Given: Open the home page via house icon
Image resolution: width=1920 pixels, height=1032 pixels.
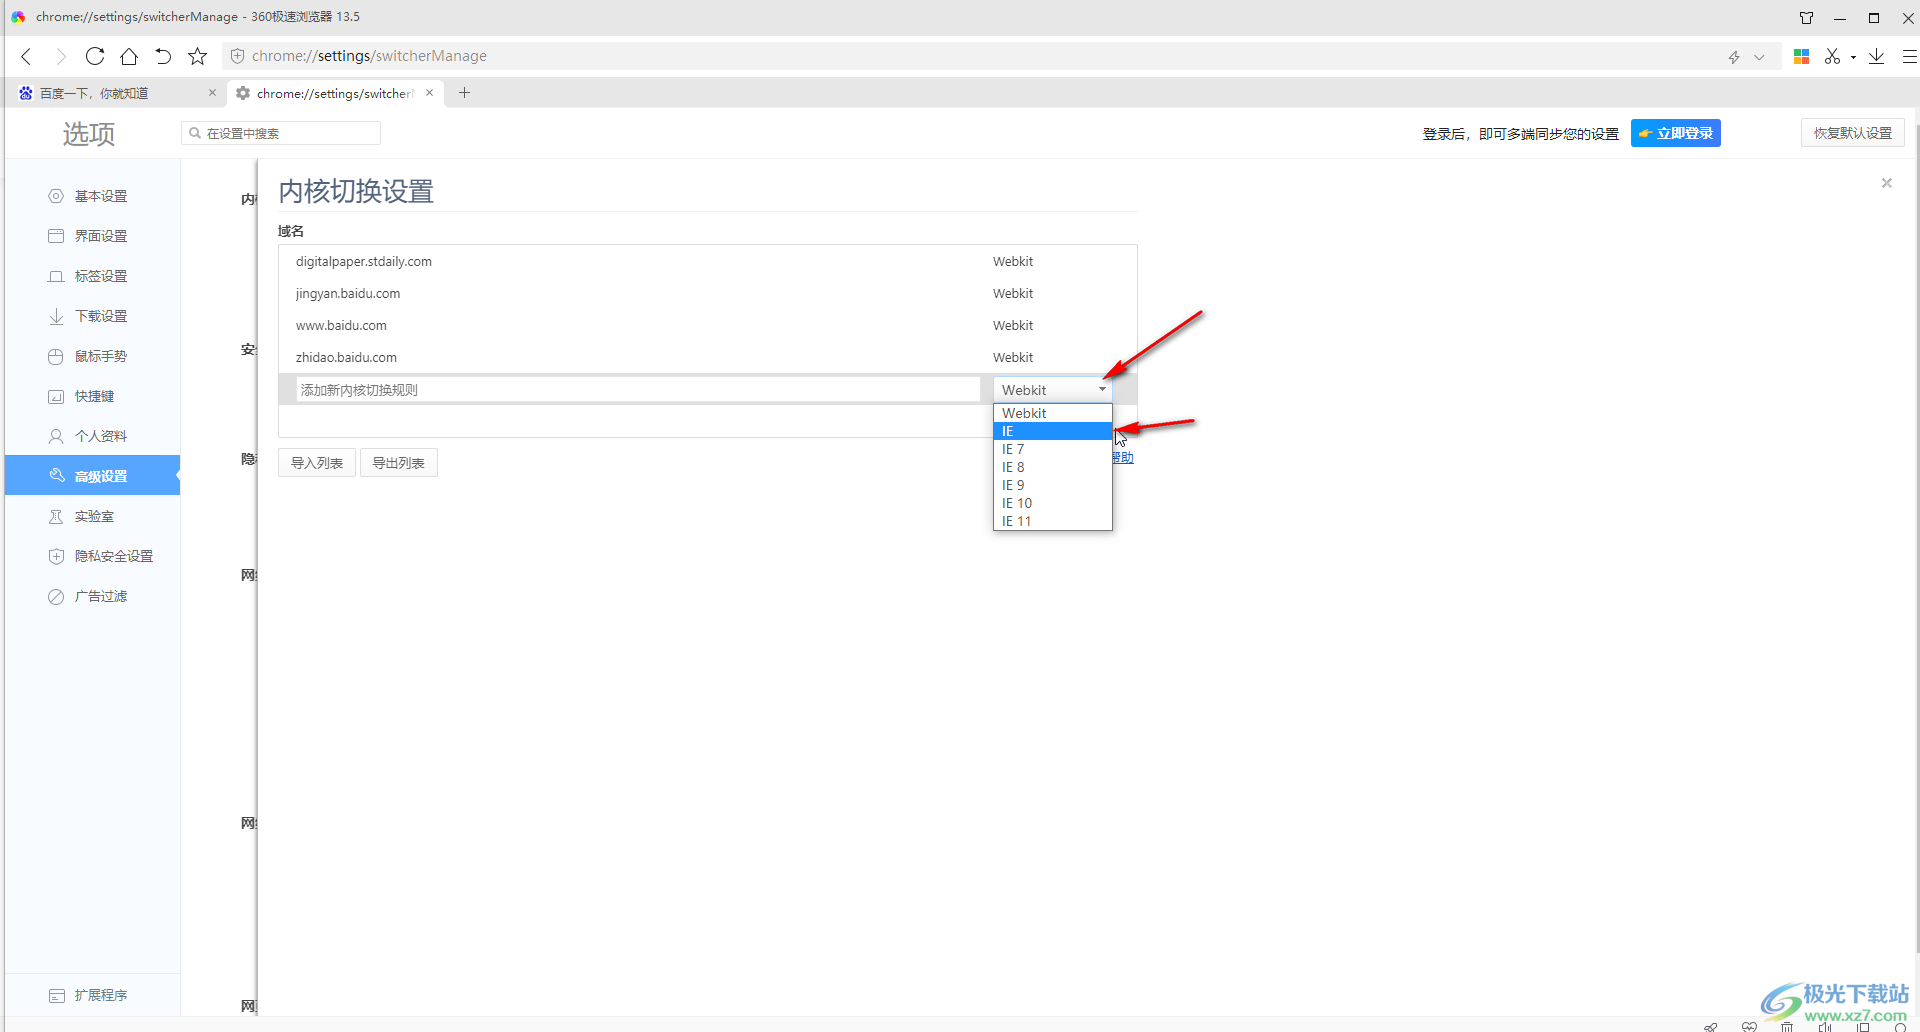Looking at the screenshot, I should pyautogui.click(x=129, y=56).
